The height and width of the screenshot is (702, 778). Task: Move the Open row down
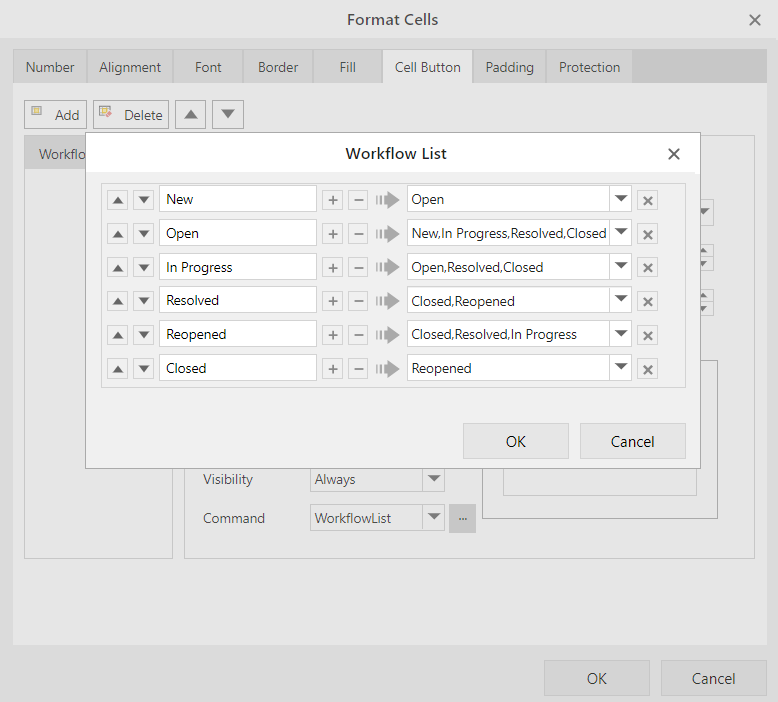144,234
